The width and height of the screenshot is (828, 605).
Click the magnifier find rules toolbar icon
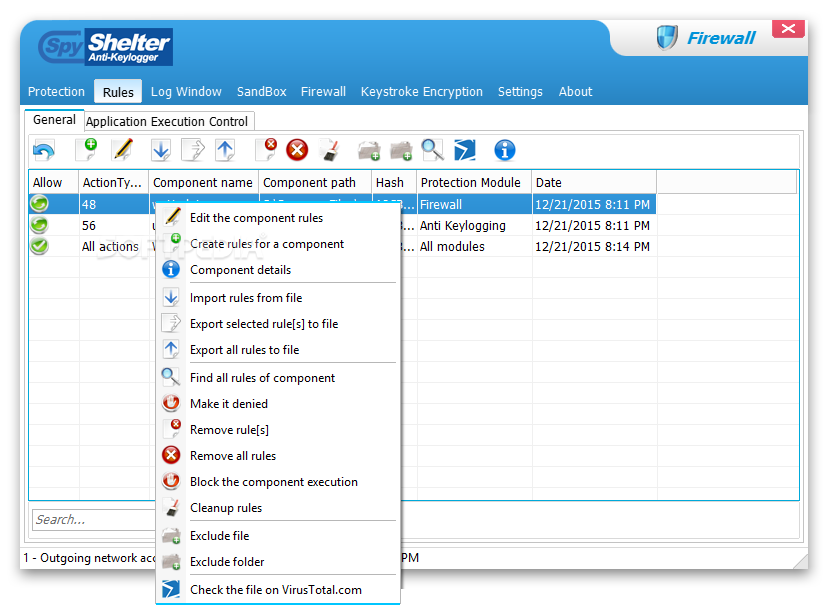pos(432,150)
